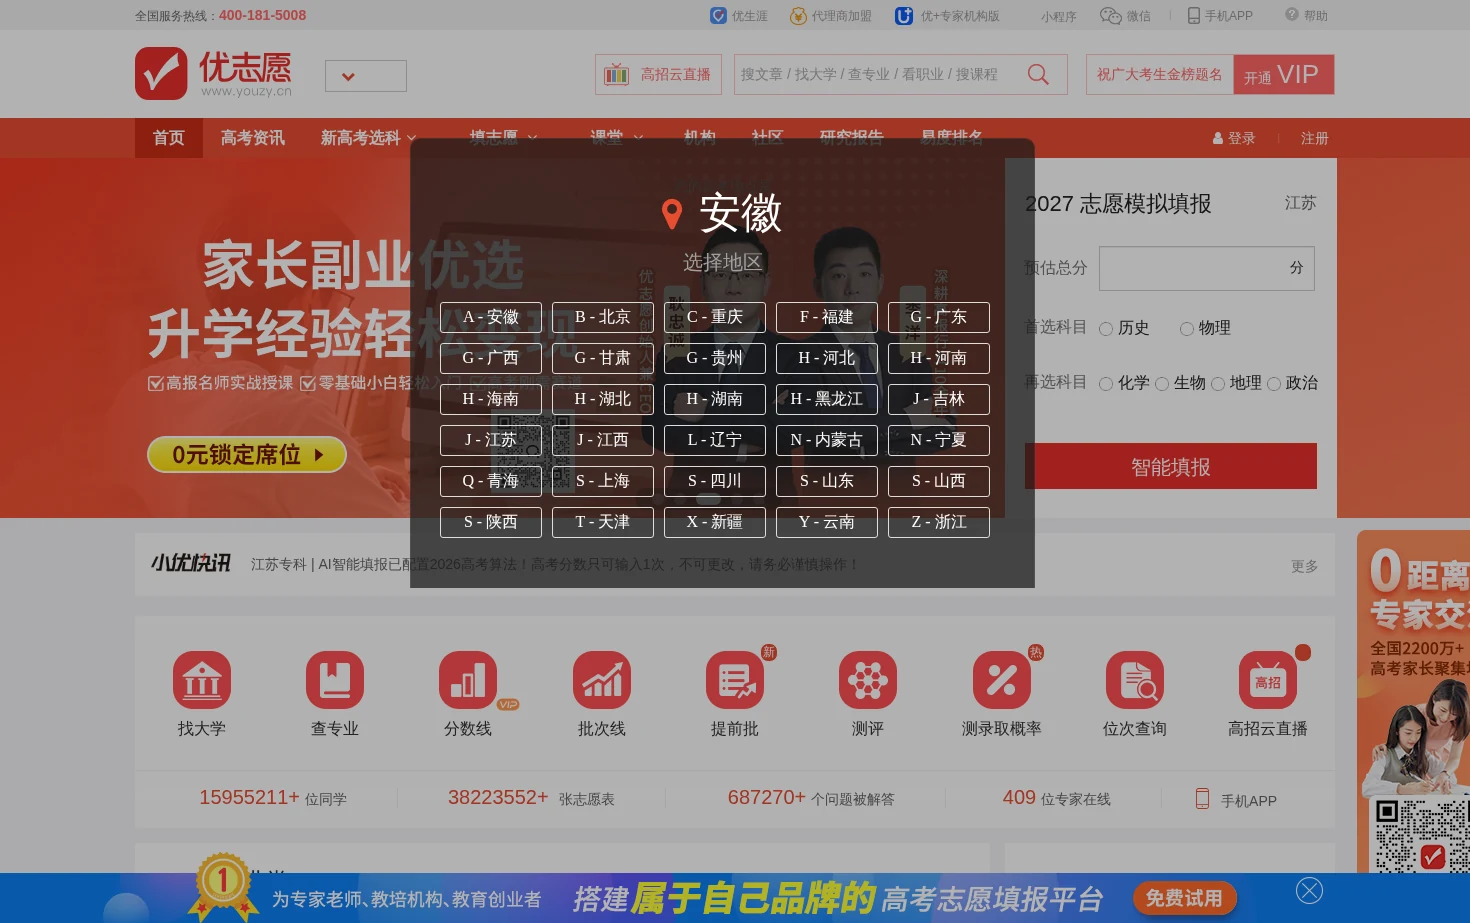Choose A - 安徽 region
The image size is (1470, 923).
point(491,317)
